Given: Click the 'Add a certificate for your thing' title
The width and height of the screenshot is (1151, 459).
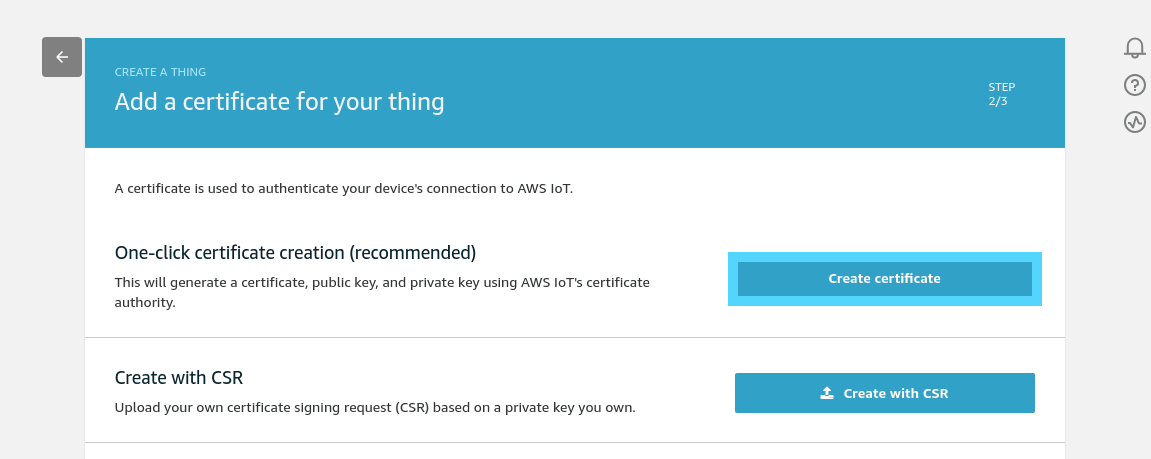Looking at the screenshot, I should [x=279, y=101].
